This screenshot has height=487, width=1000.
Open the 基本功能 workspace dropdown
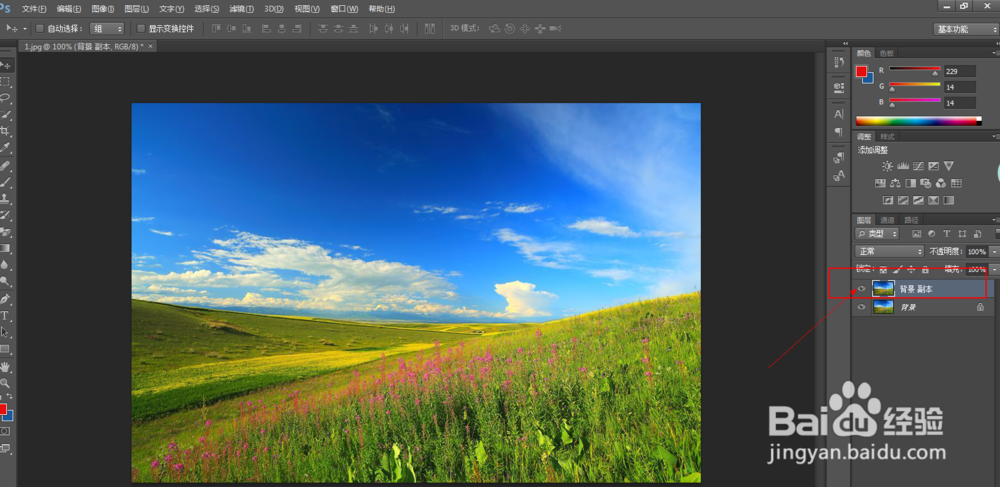pyautogui.click(x=964, y=29)
